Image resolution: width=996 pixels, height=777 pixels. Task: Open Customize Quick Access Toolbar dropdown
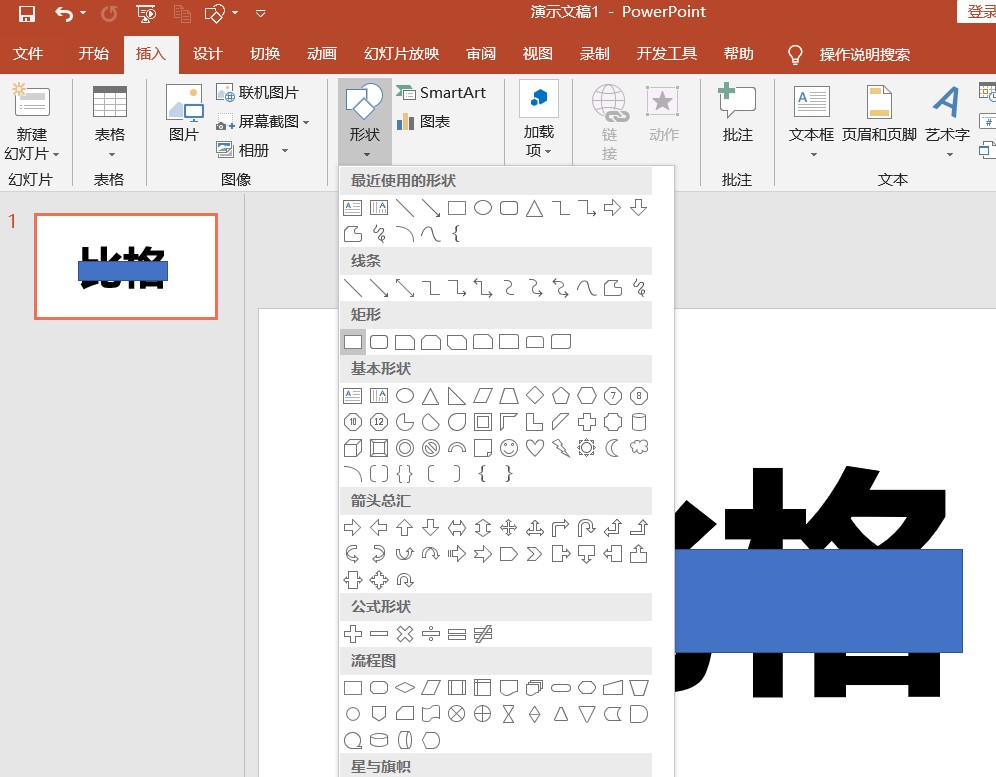coord(260,13)
